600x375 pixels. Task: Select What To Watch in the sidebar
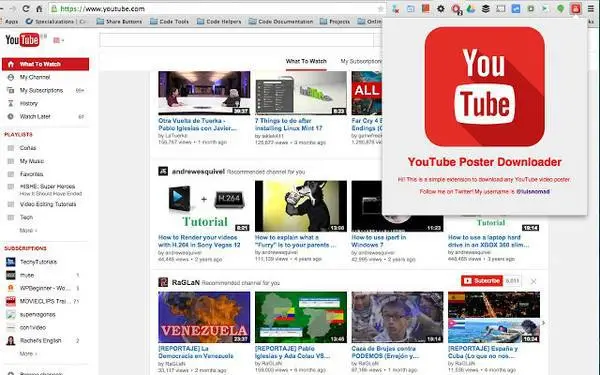pos(46,64)
